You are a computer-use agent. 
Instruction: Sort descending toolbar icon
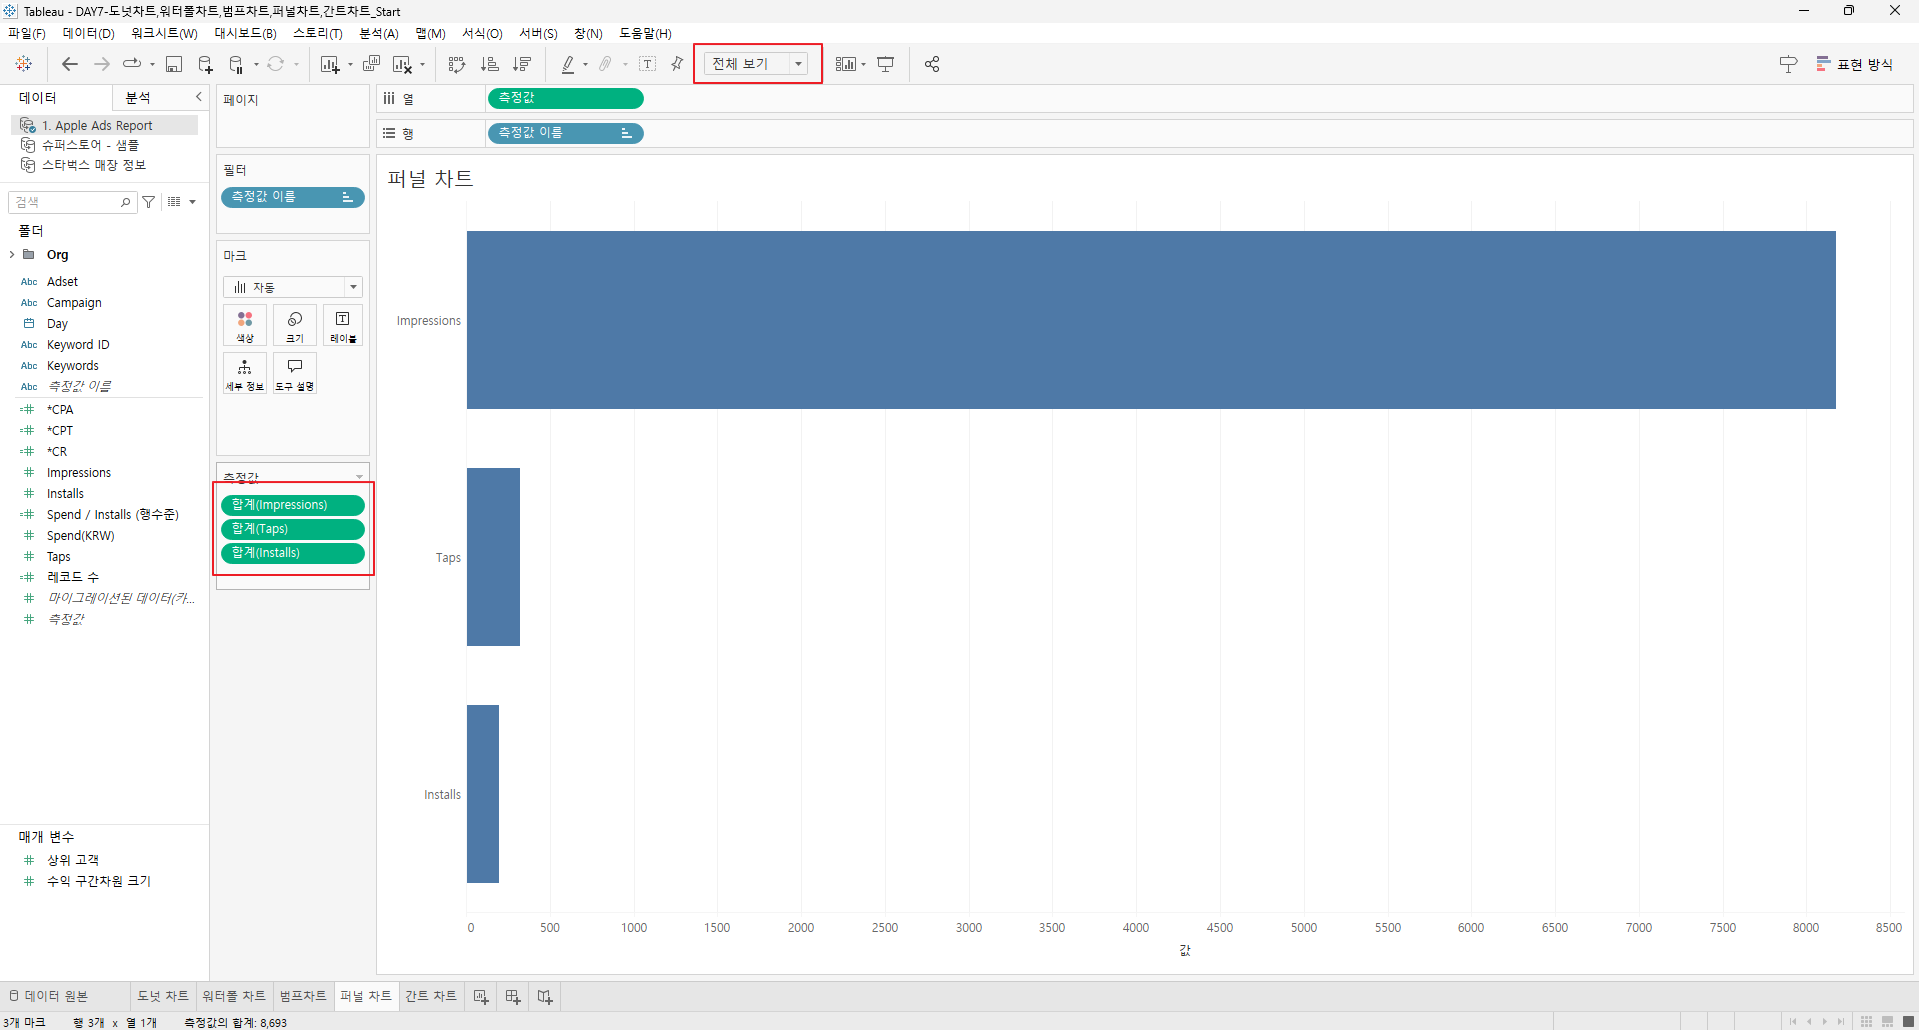(522, 64)
